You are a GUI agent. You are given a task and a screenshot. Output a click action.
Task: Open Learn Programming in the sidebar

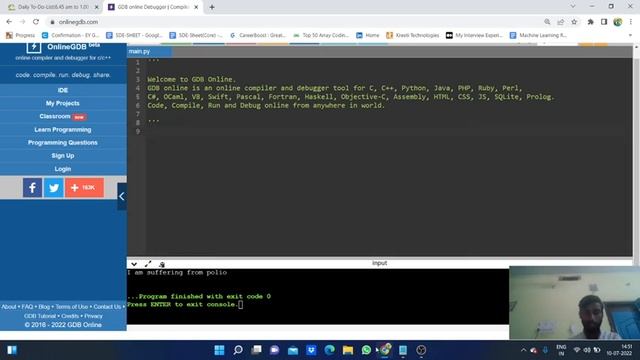(63, 129)
